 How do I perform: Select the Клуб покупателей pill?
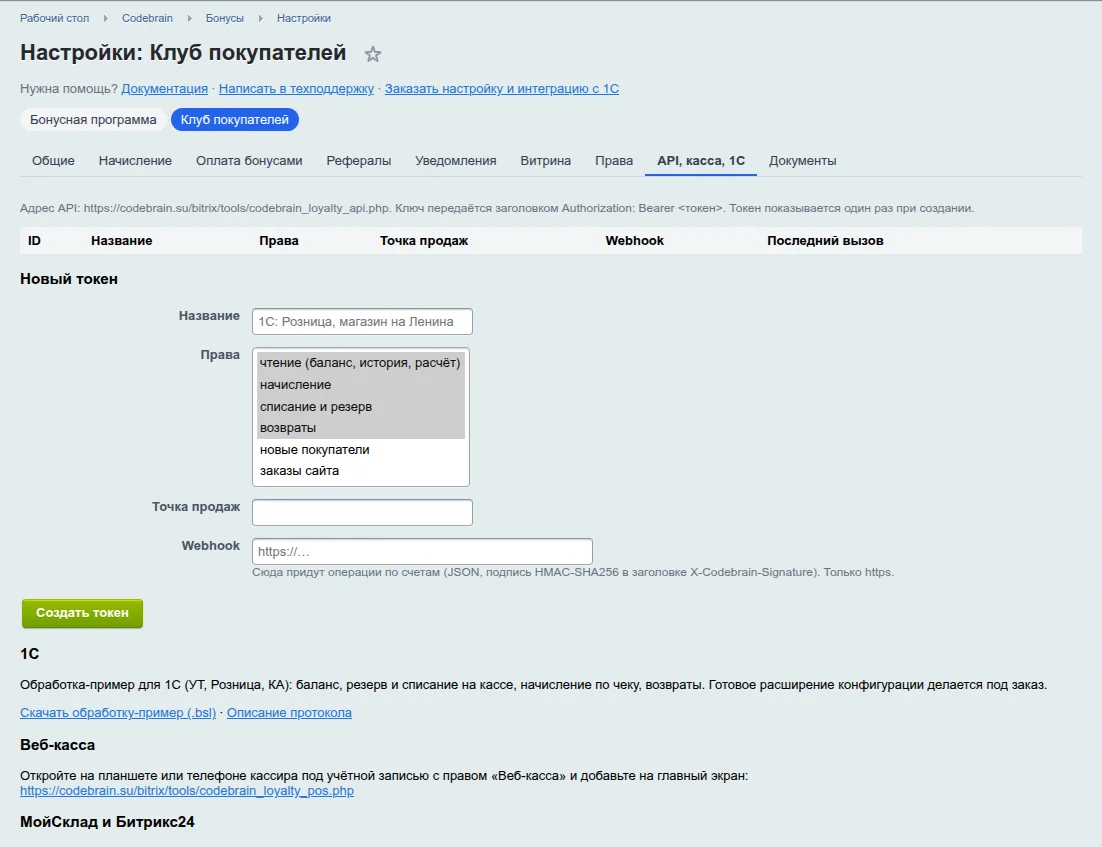pos(235,119)
